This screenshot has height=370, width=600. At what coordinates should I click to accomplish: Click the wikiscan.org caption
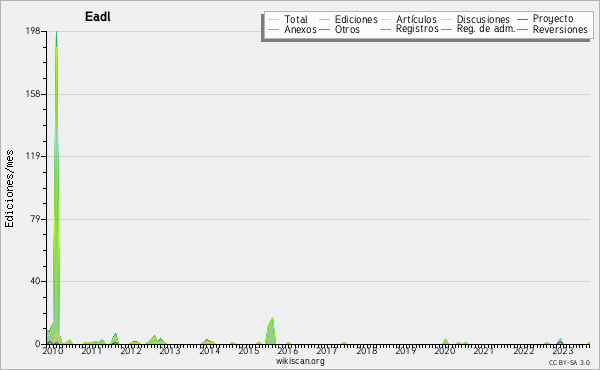point(300,361)
